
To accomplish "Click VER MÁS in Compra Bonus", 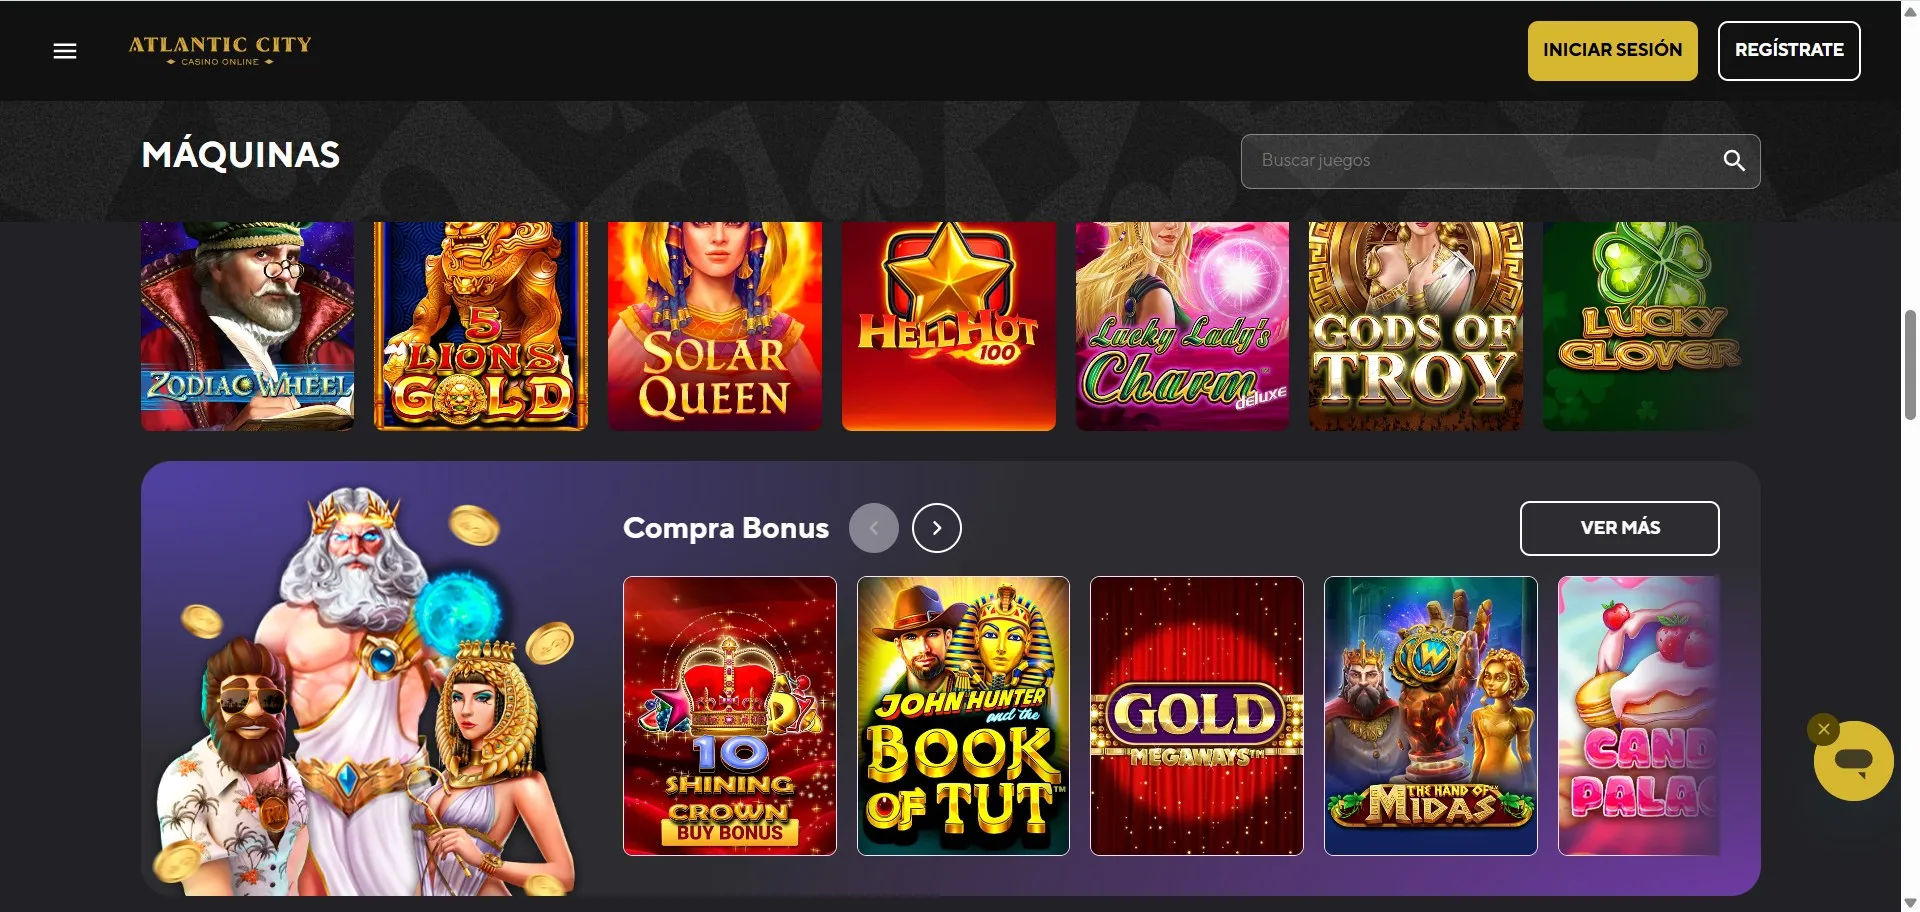I will pyautogui.click(x=1619, y=528).
